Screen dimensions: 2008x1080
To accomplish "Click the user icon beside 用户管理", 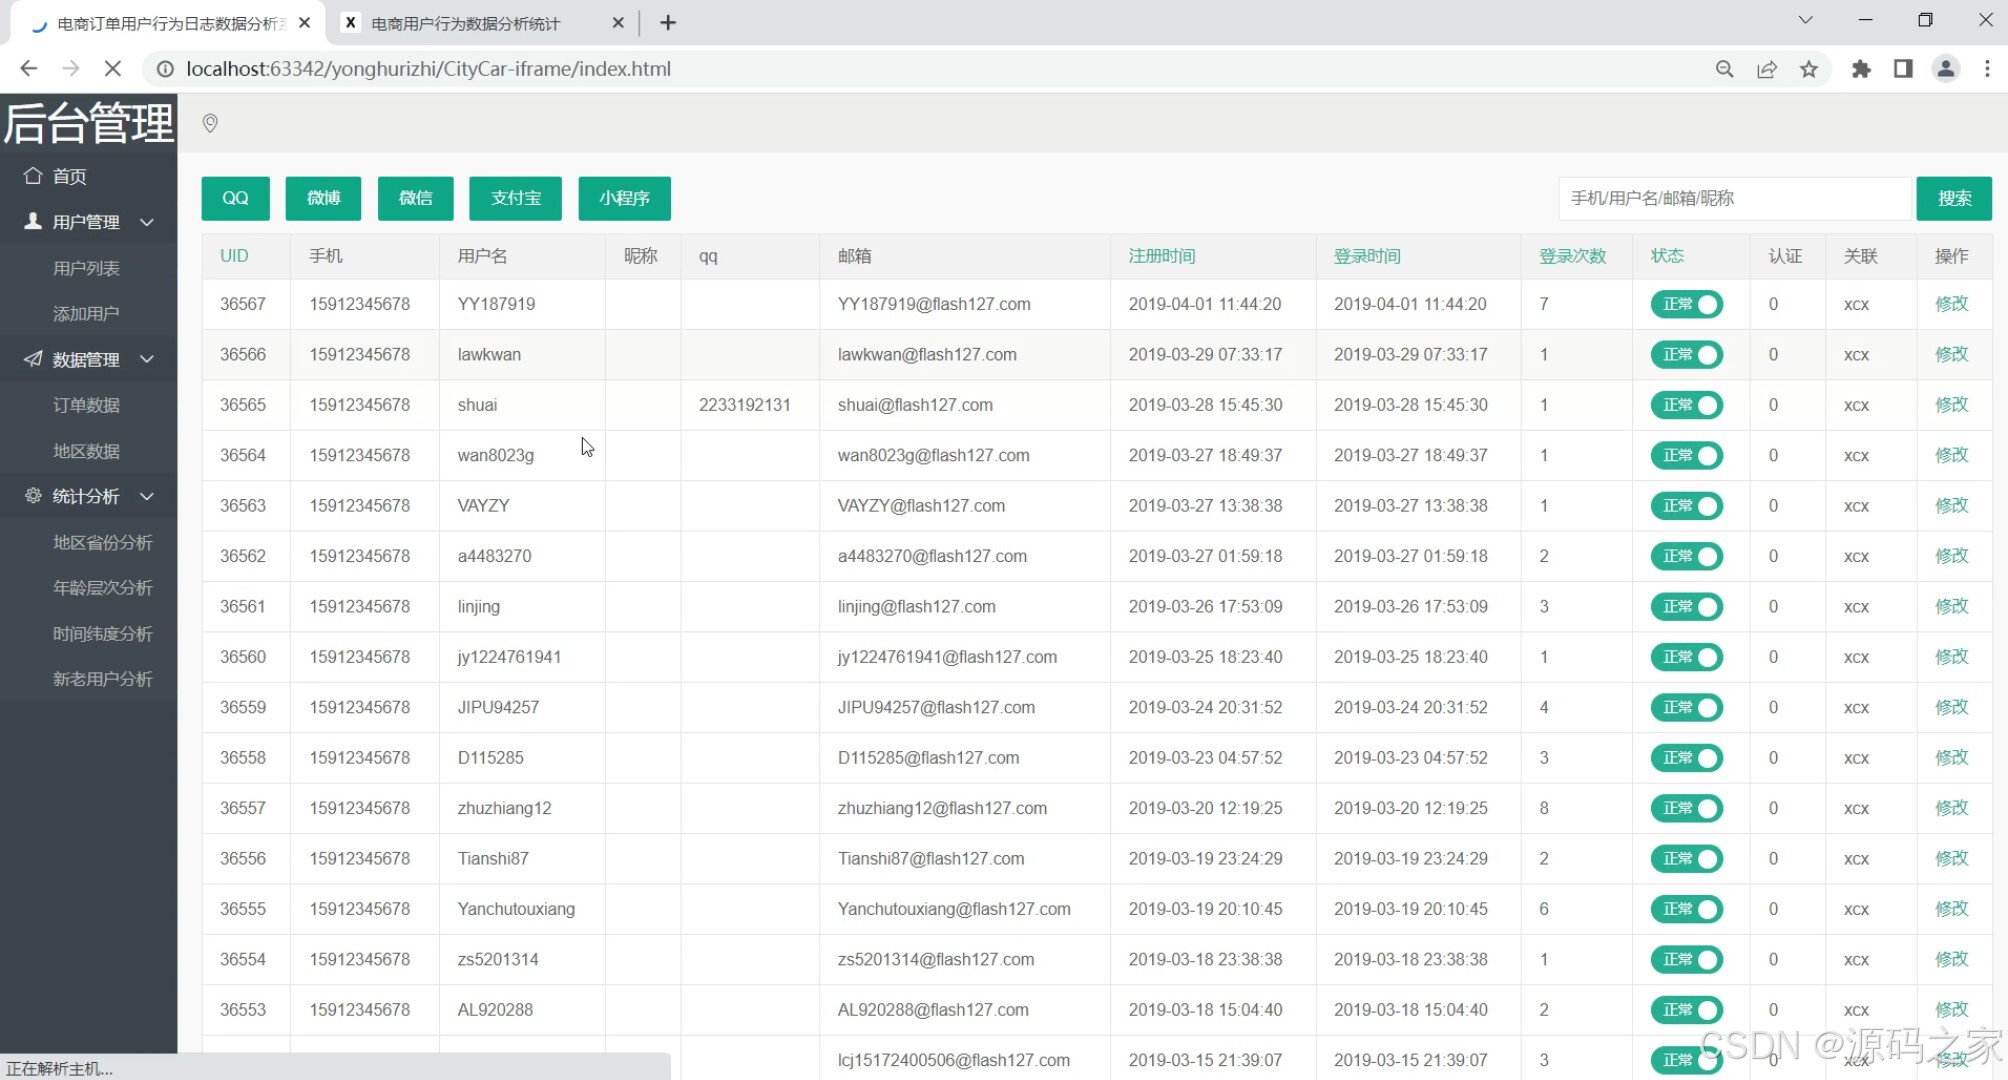I will 33,221.
